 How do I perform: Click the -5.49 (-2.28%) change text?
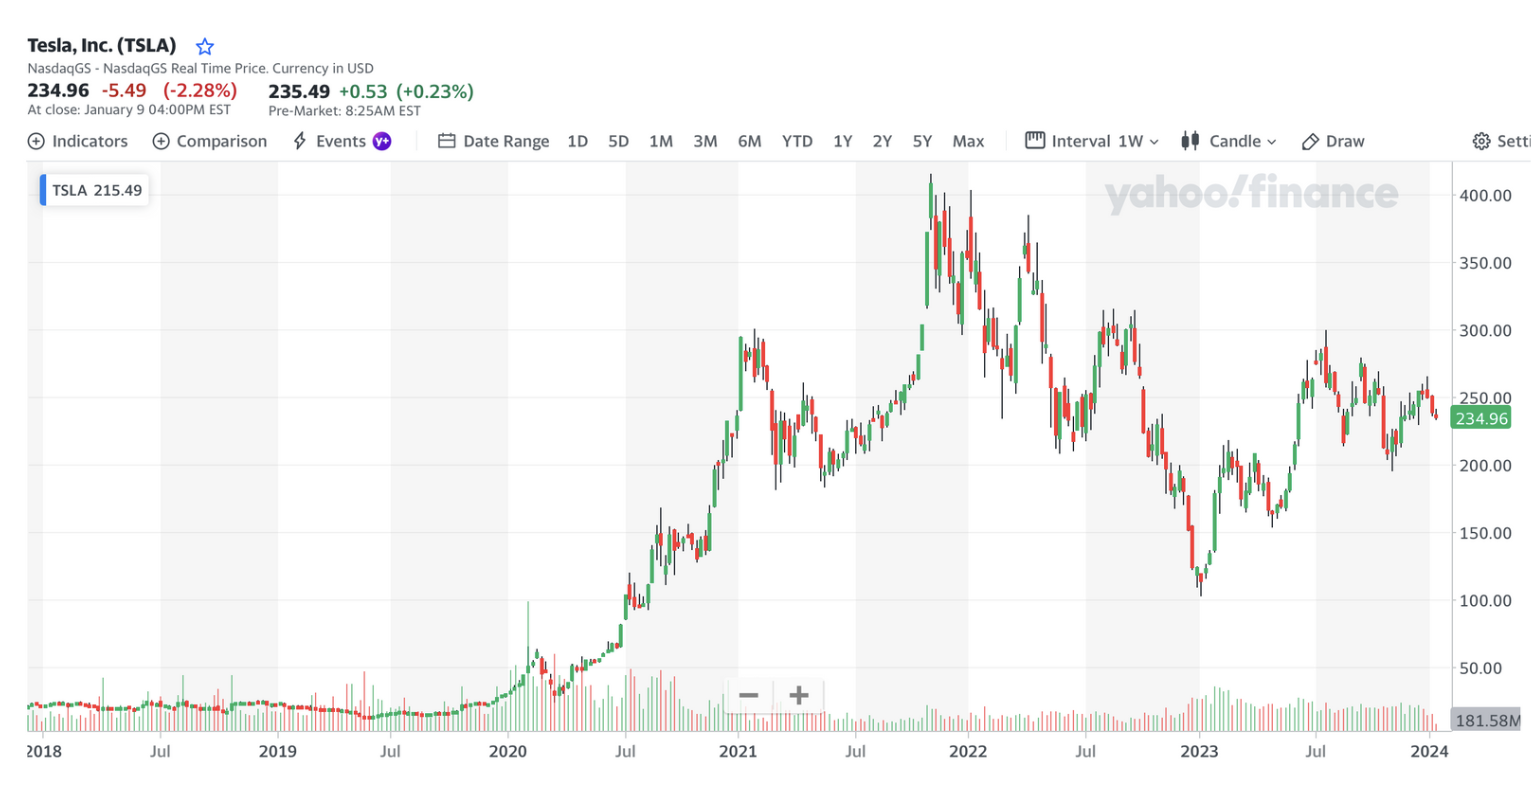click(x=169, y=90)
